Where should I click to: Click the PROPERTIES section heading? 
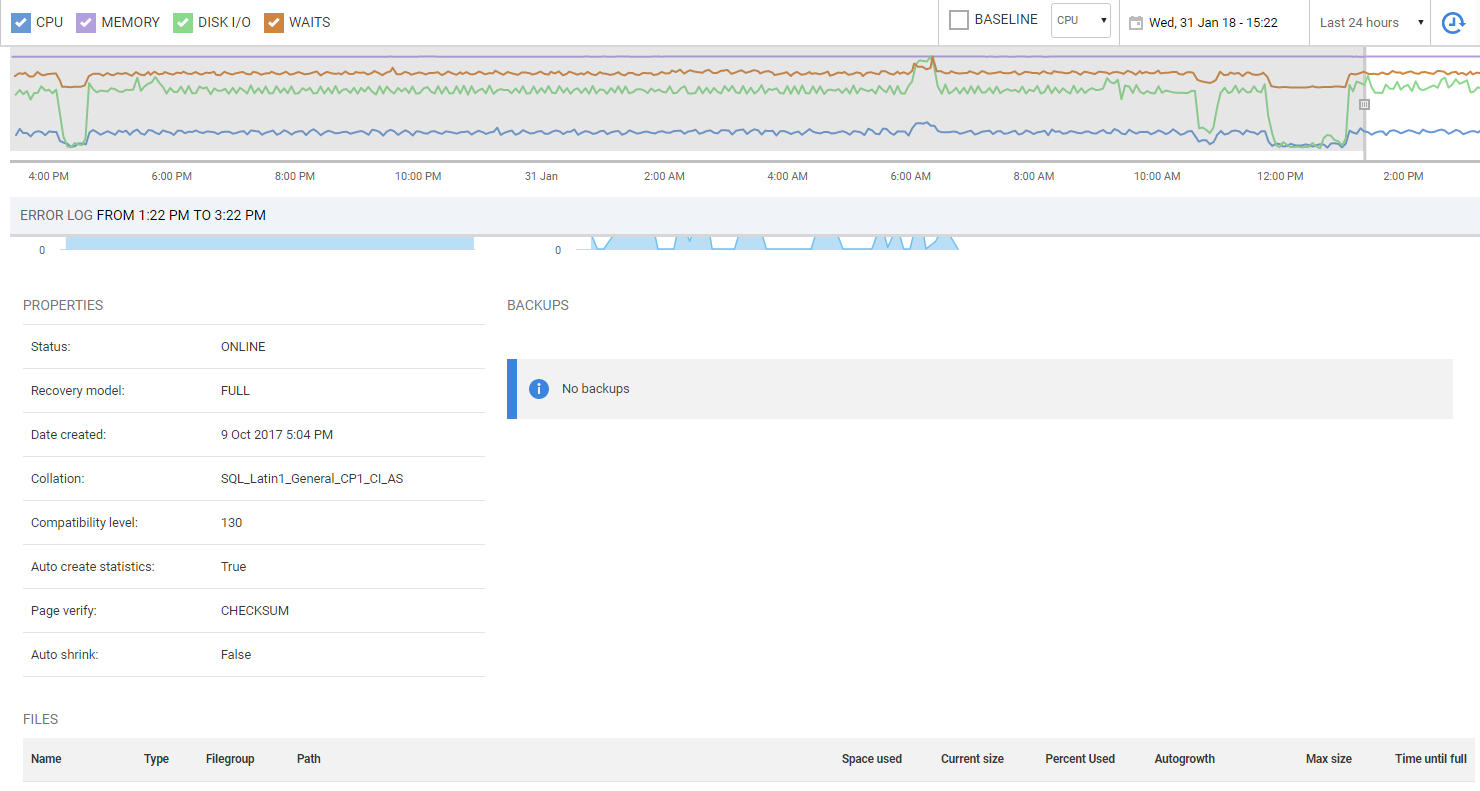(x=63, y=306)
